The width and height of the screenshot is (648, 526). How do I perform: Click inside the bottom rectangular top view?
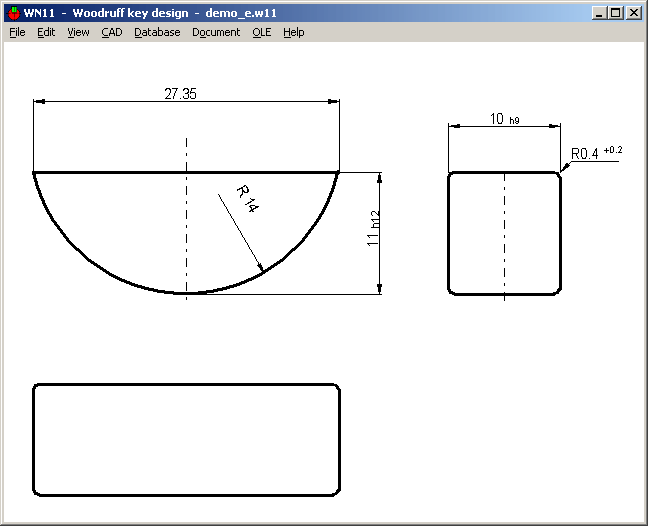click(186, 439)
